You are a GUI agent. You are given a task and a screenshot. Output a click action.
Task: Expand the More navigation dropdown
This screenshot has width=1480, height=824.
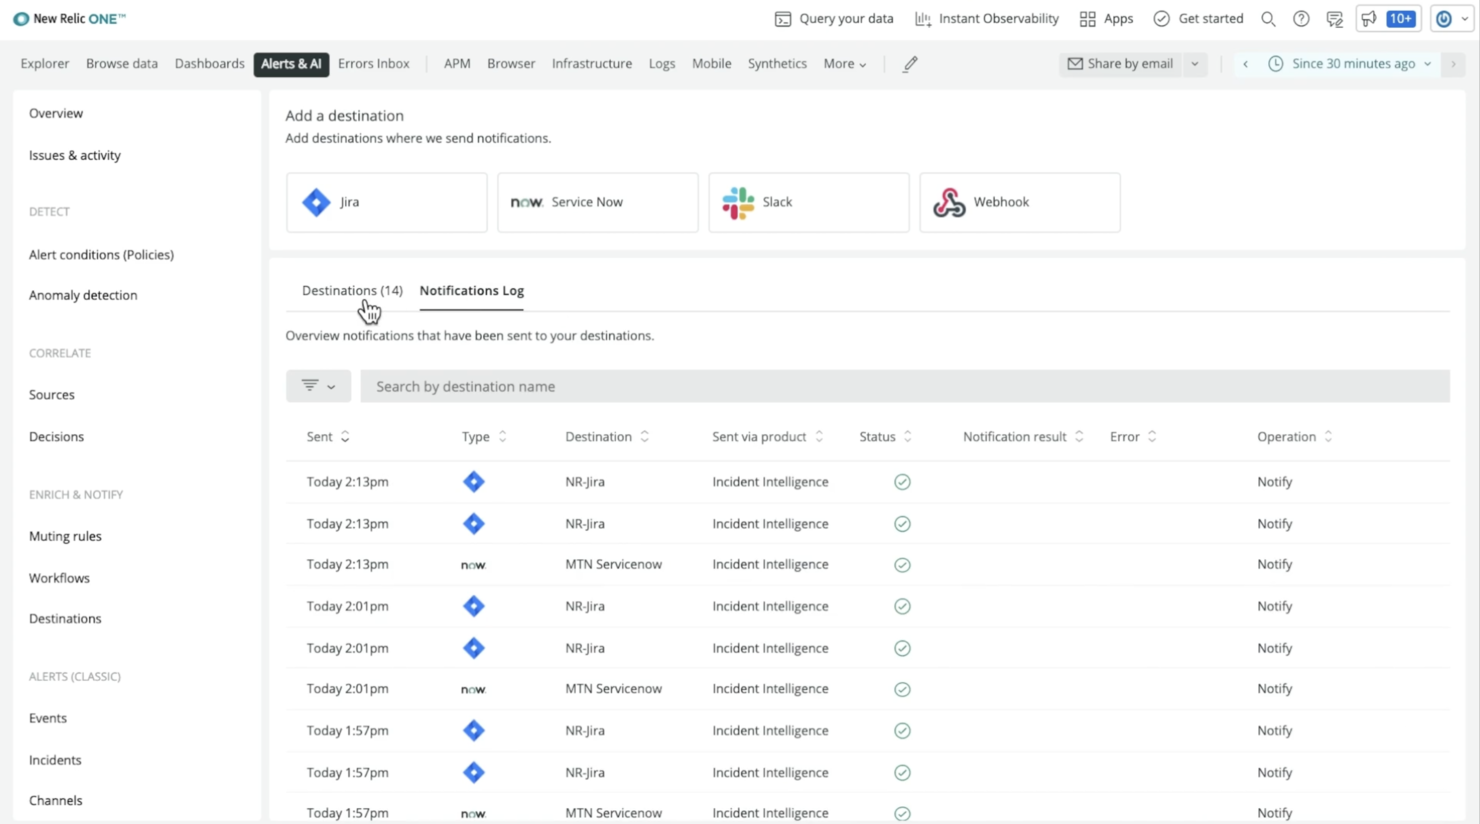pyautogui.click(x=844, y=63)
